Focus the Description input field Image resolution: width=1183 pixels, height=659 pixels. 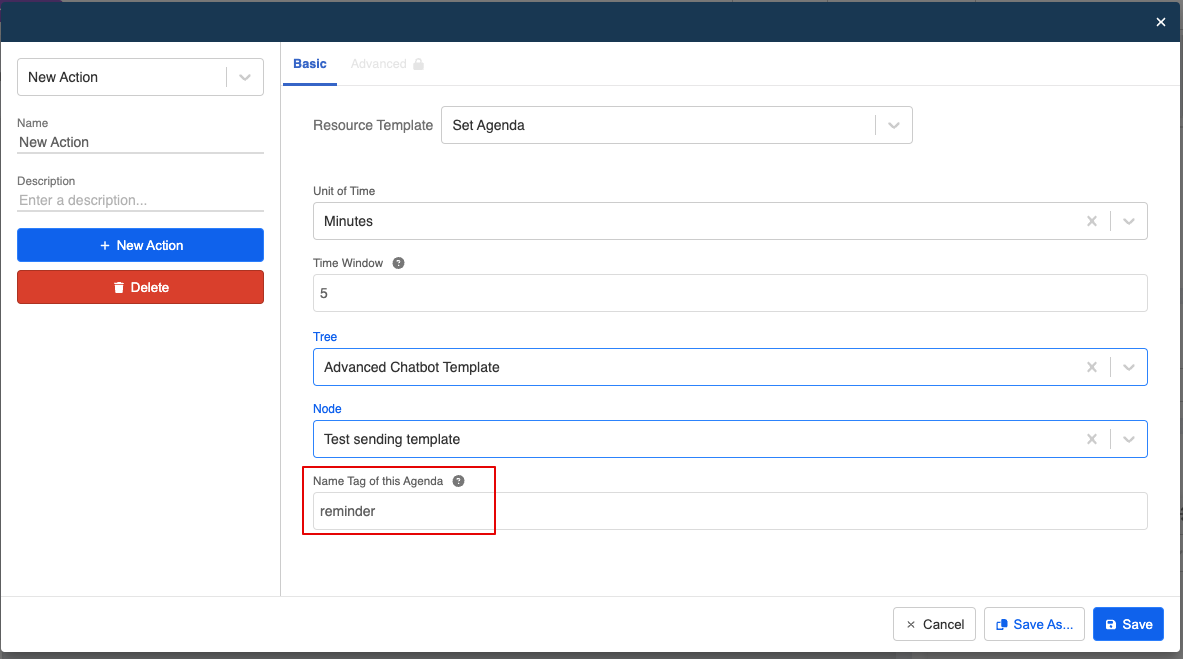pyautogui.click(x=140, y=200)
